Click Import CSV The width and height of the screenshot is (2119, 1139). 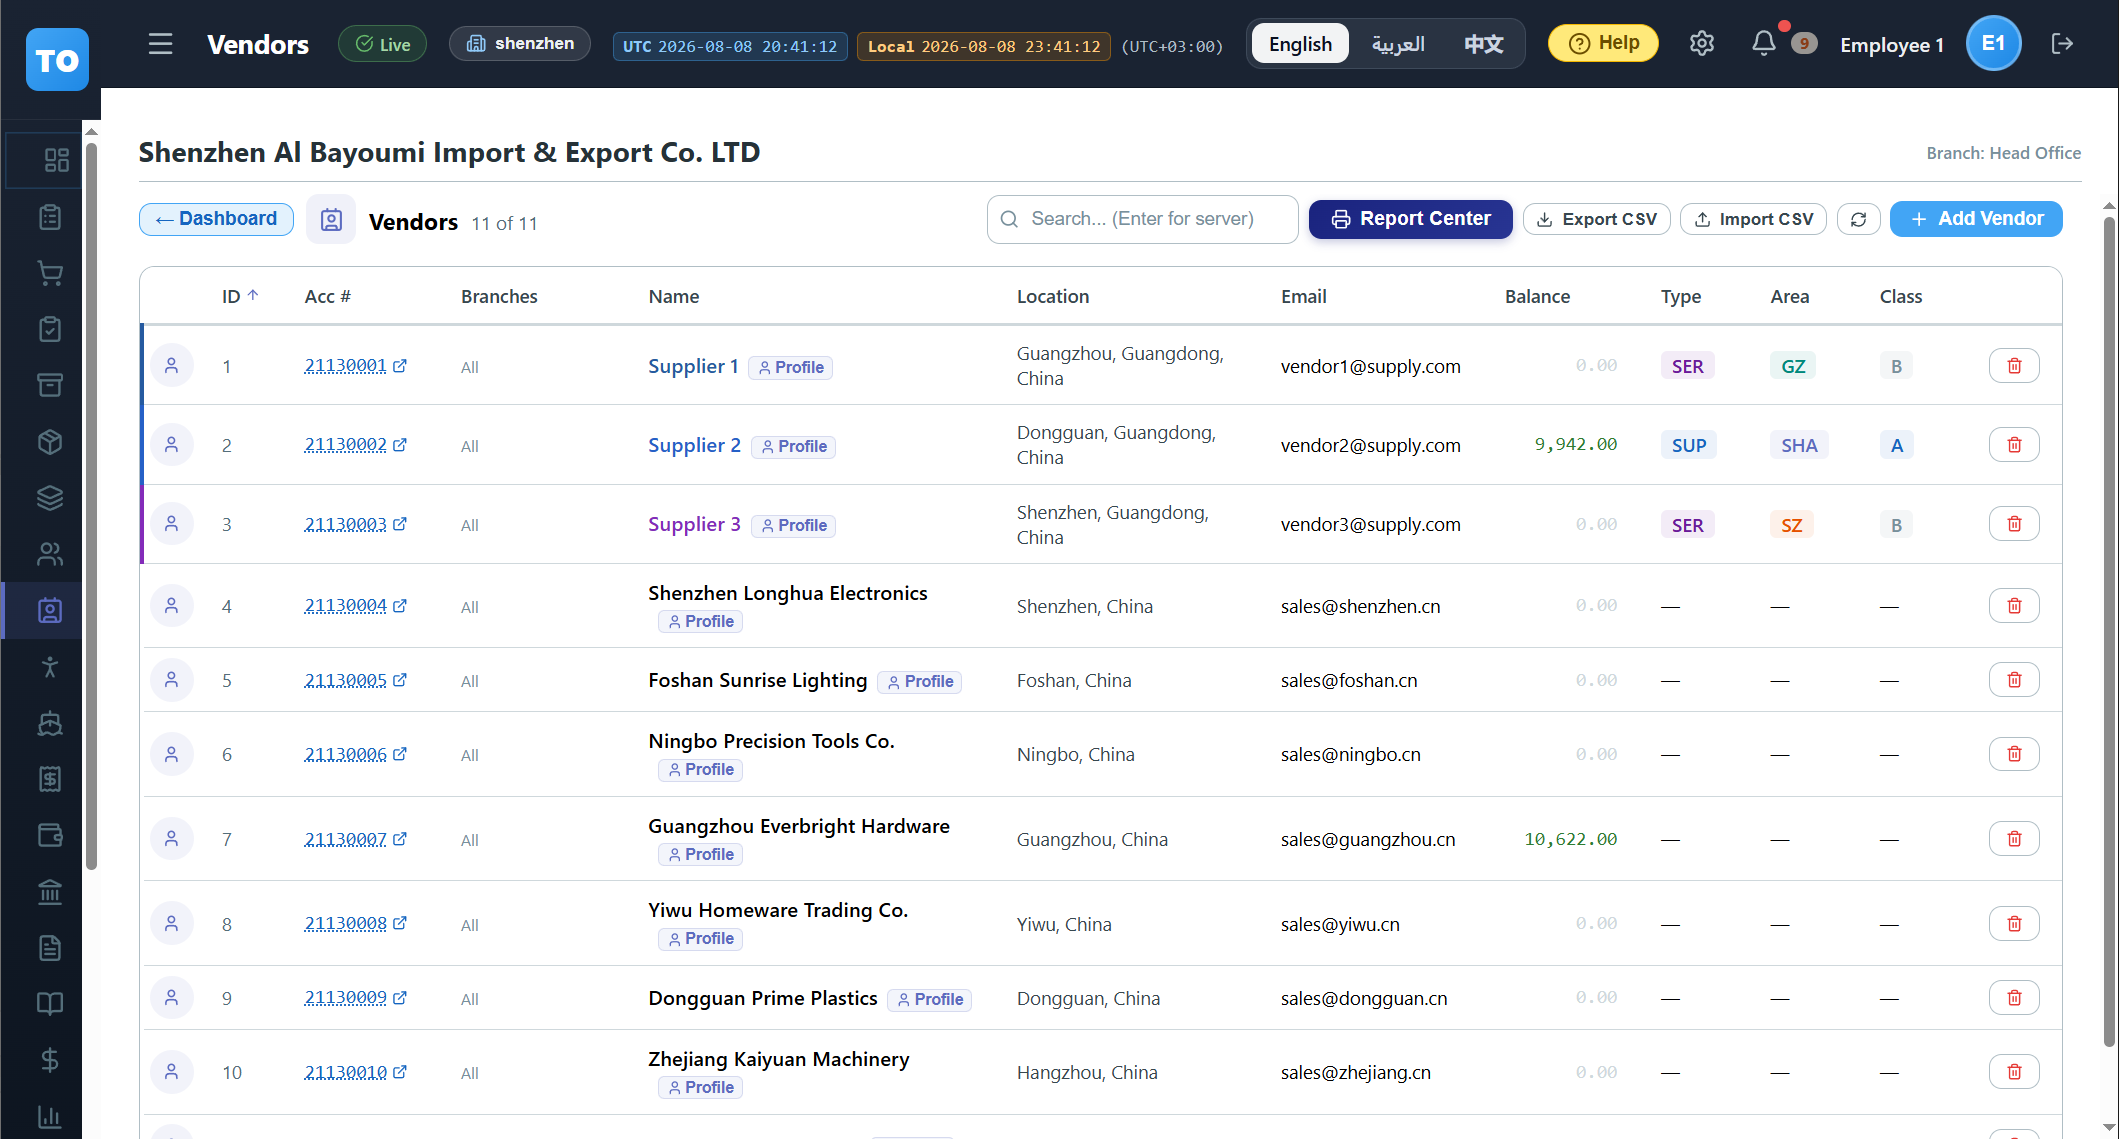(x=1753, y=219)
